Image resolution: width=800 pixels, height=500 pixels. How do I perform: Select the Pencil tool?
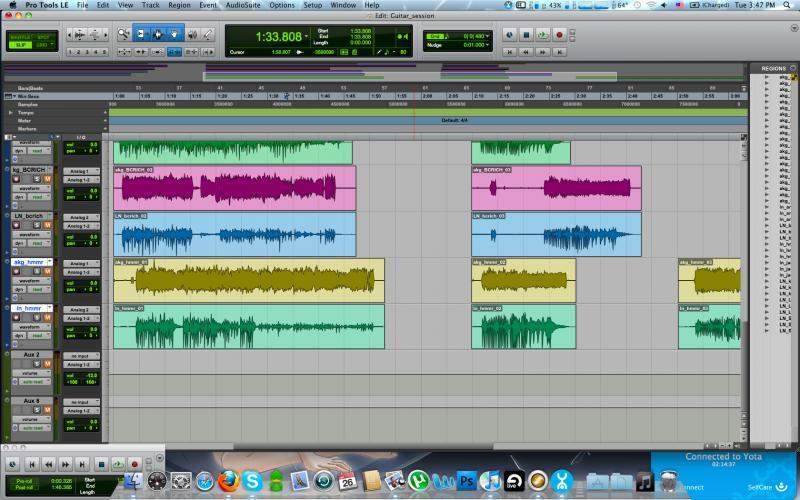(x=207, y=34)
